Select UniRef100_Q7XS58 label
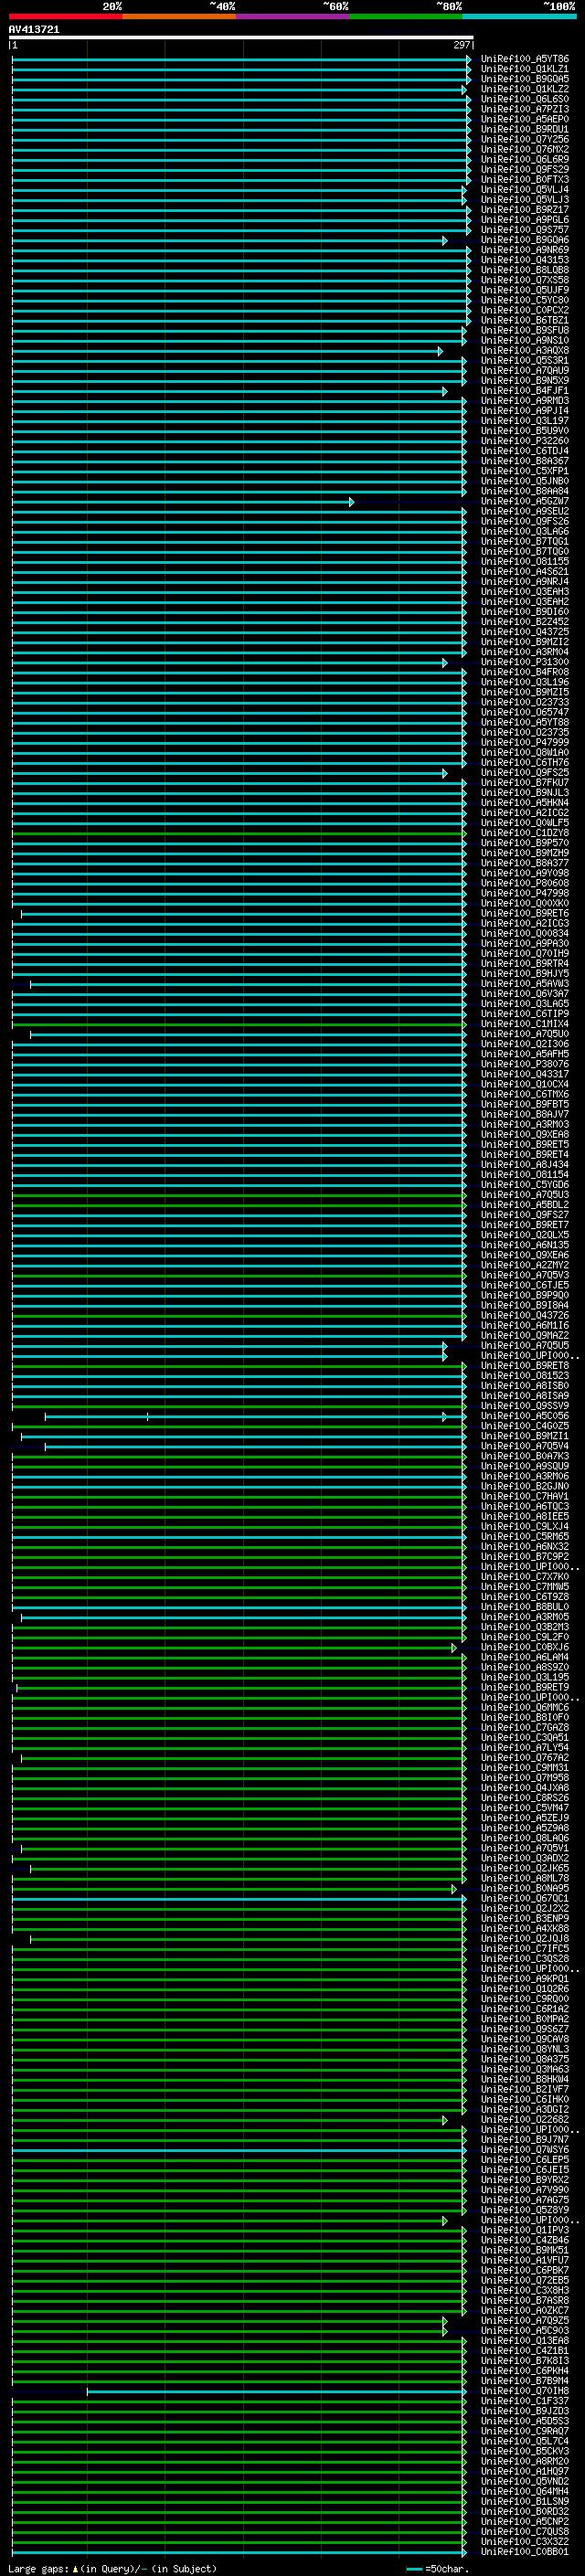Image resolution: width=585 pixels, height=2576 pixels. point(525,280)
